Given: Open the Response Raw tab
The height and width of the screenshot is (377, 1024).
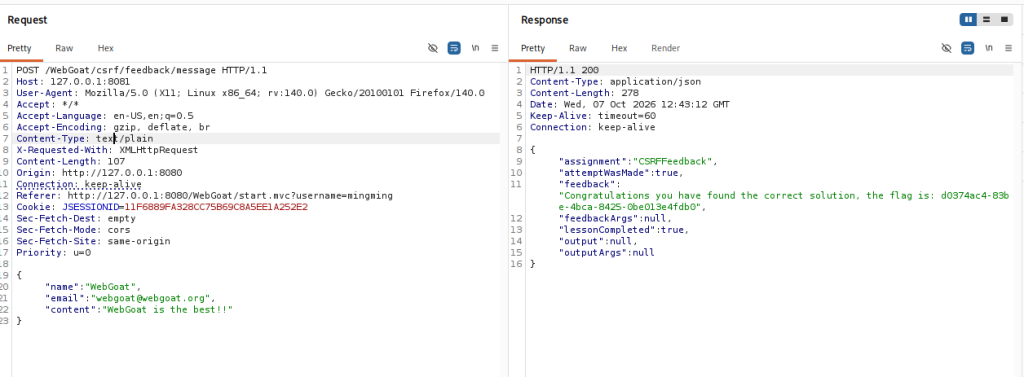Looking at the screenshot, I should (x=577, y=48).
